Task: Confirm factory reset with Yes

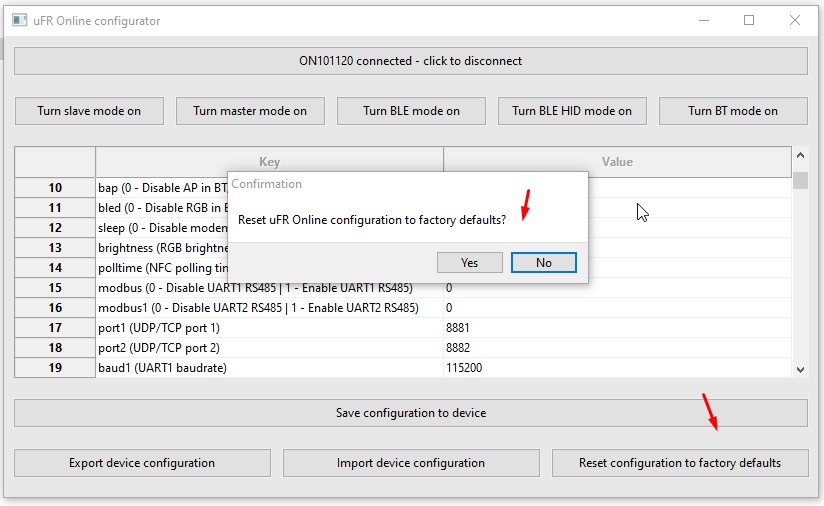Action: tap(469, 263)
